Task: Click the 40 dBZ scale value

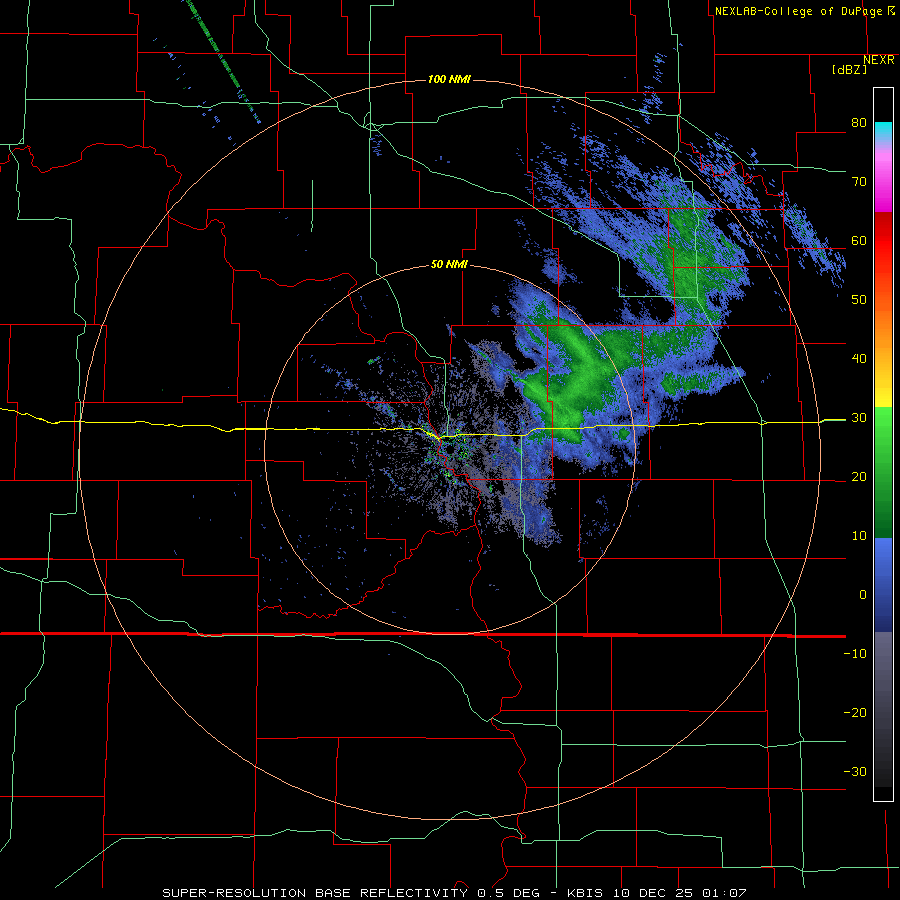Action: coord(859,359)
